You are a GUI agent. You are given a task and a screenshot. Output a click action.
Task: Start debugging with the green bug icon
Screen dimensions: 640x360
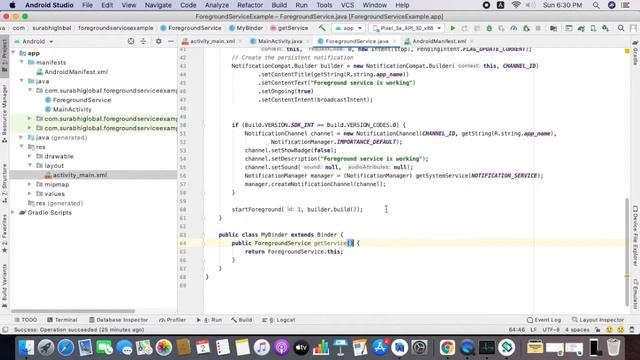489,28
